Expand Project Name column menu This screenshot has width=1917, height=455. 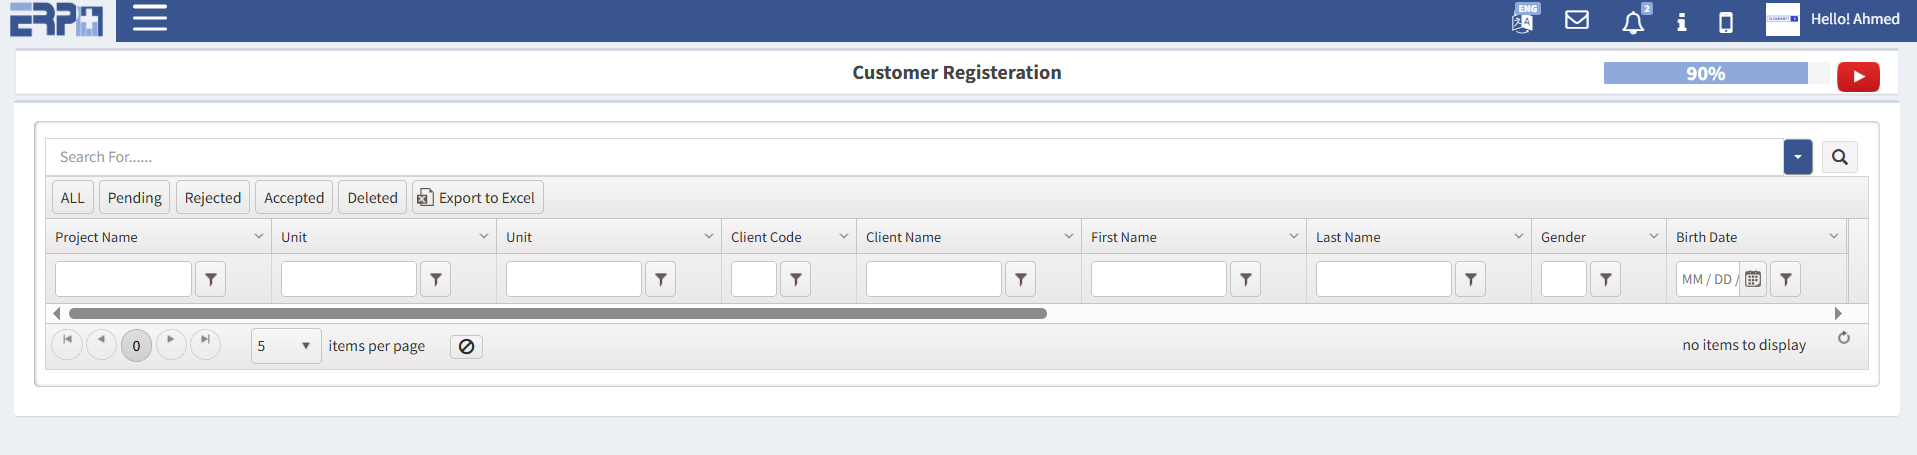(259, 237)
